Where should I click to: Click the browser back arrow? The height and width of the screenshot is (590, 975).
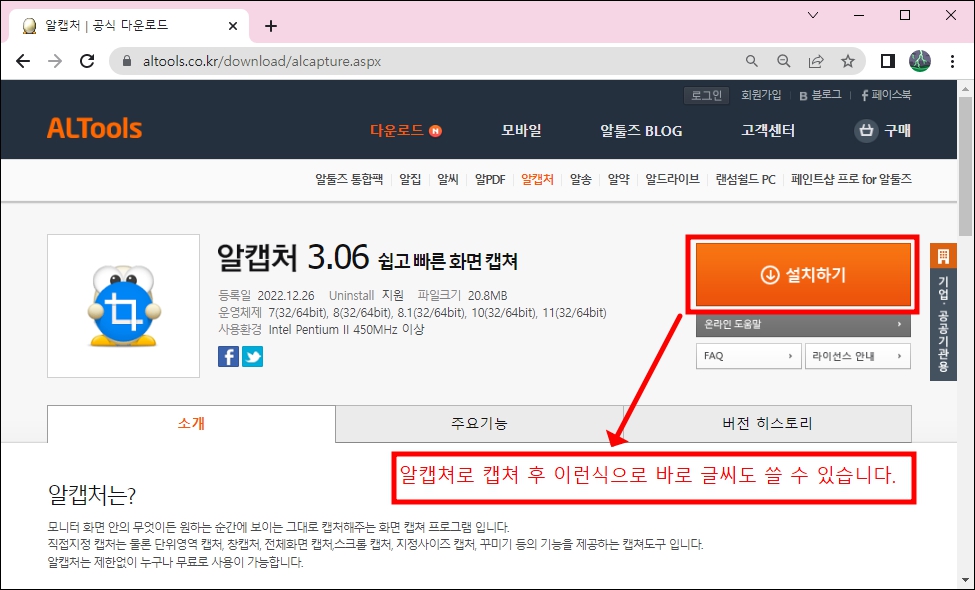[23, 61]
